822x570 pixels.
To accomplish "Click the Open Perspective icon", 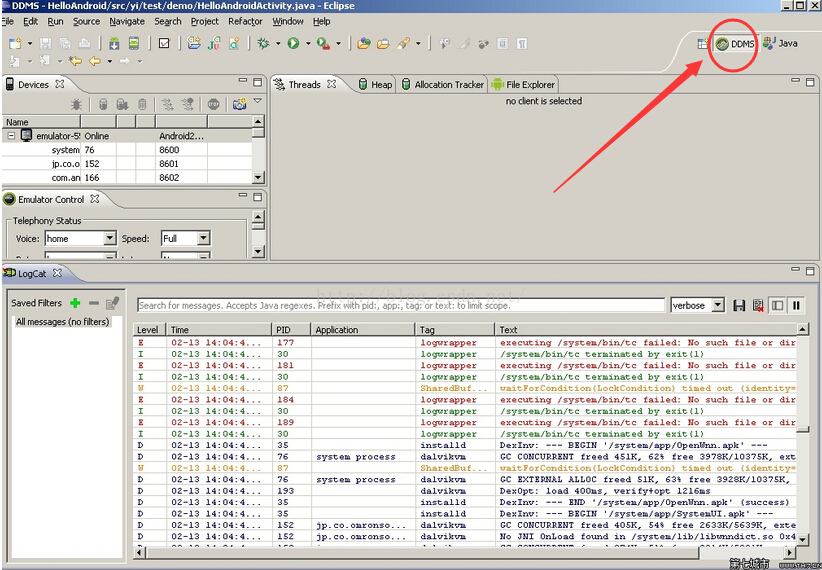I will point(703,44).
